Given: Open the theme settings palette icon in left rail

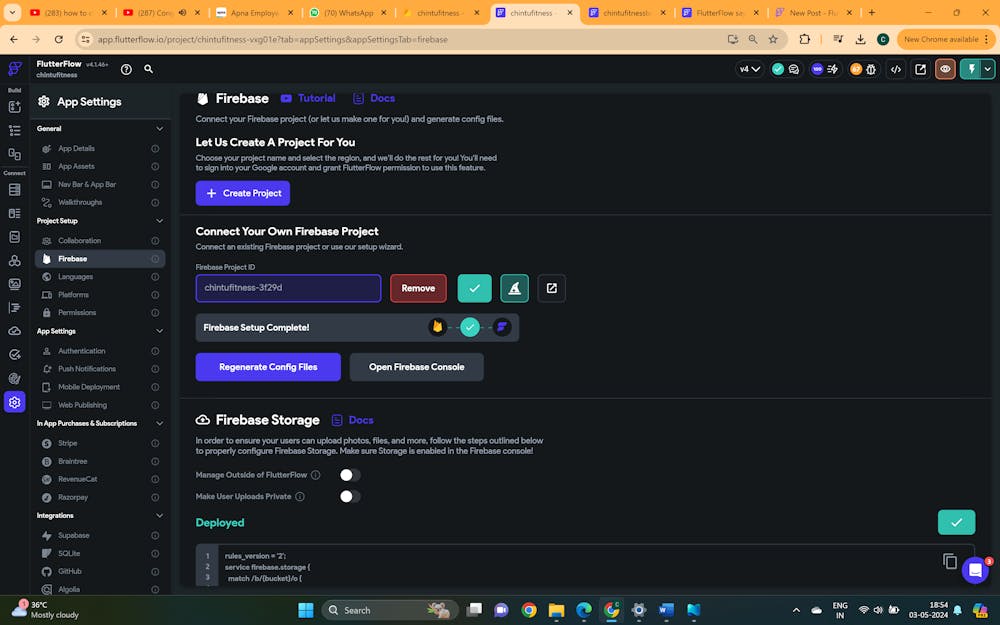Looking at the screenshot, I should coord(15,378).
